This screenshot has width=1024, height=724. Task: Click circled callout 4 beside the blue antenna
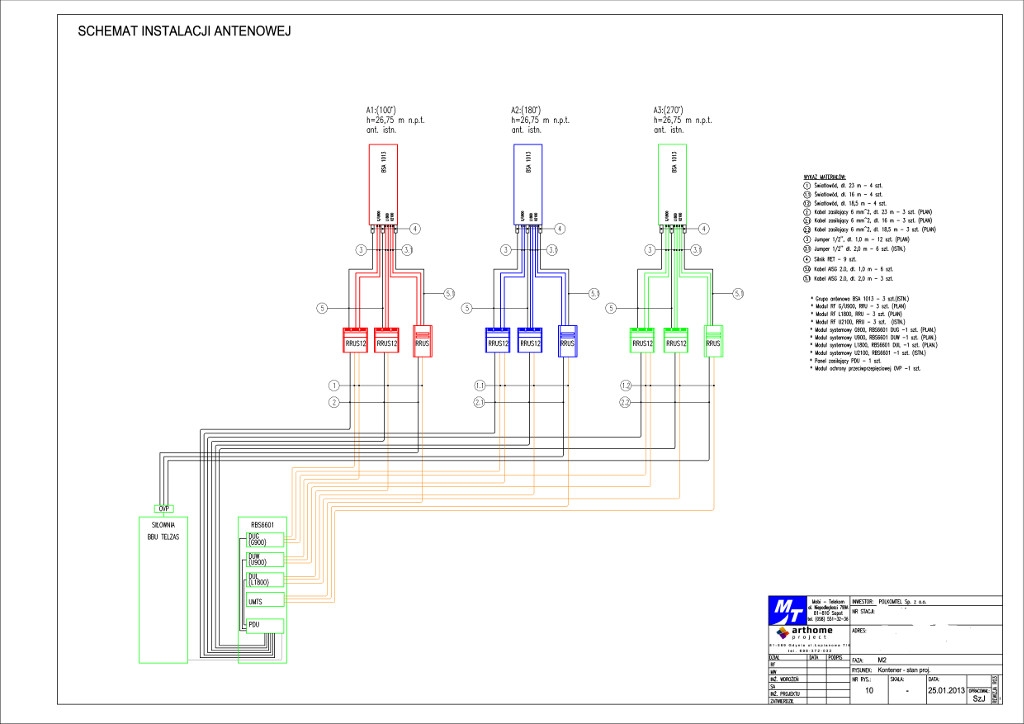(560, 228)
